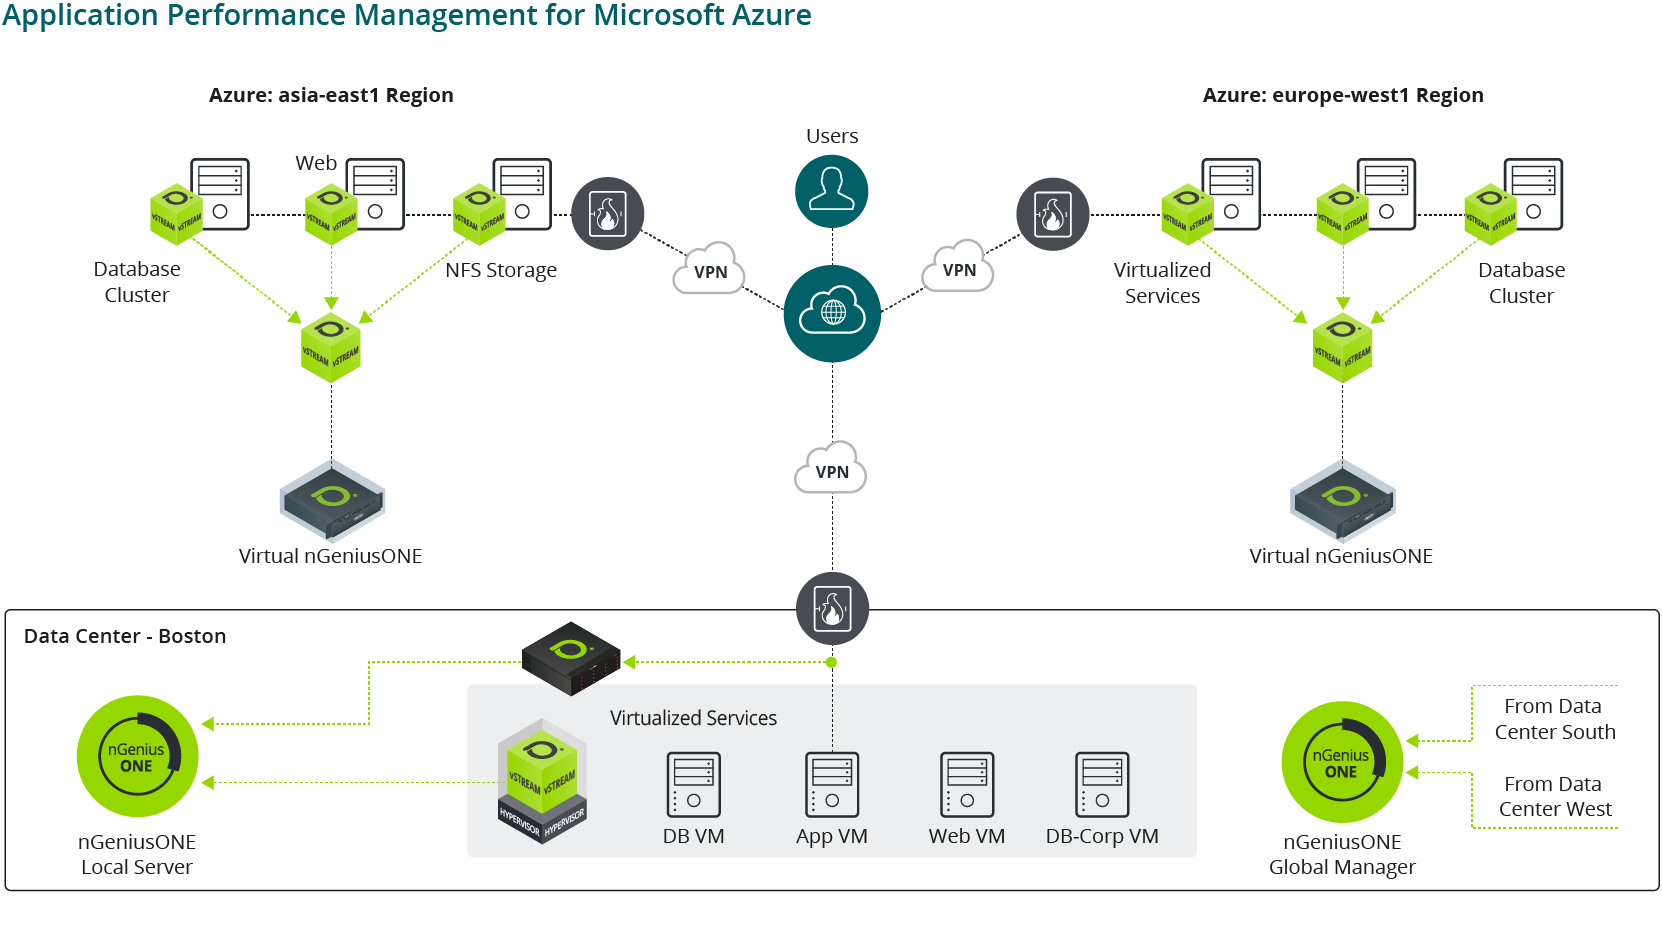Select asia-east1 Database Cluster server icon
This screenshot has height=938, width=1662.
pos(220,194)
